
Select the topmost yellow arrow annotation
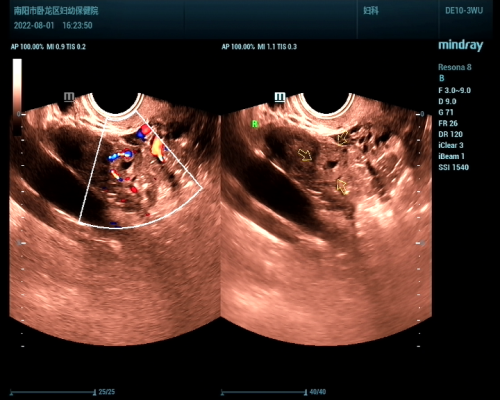pos(342,138)
